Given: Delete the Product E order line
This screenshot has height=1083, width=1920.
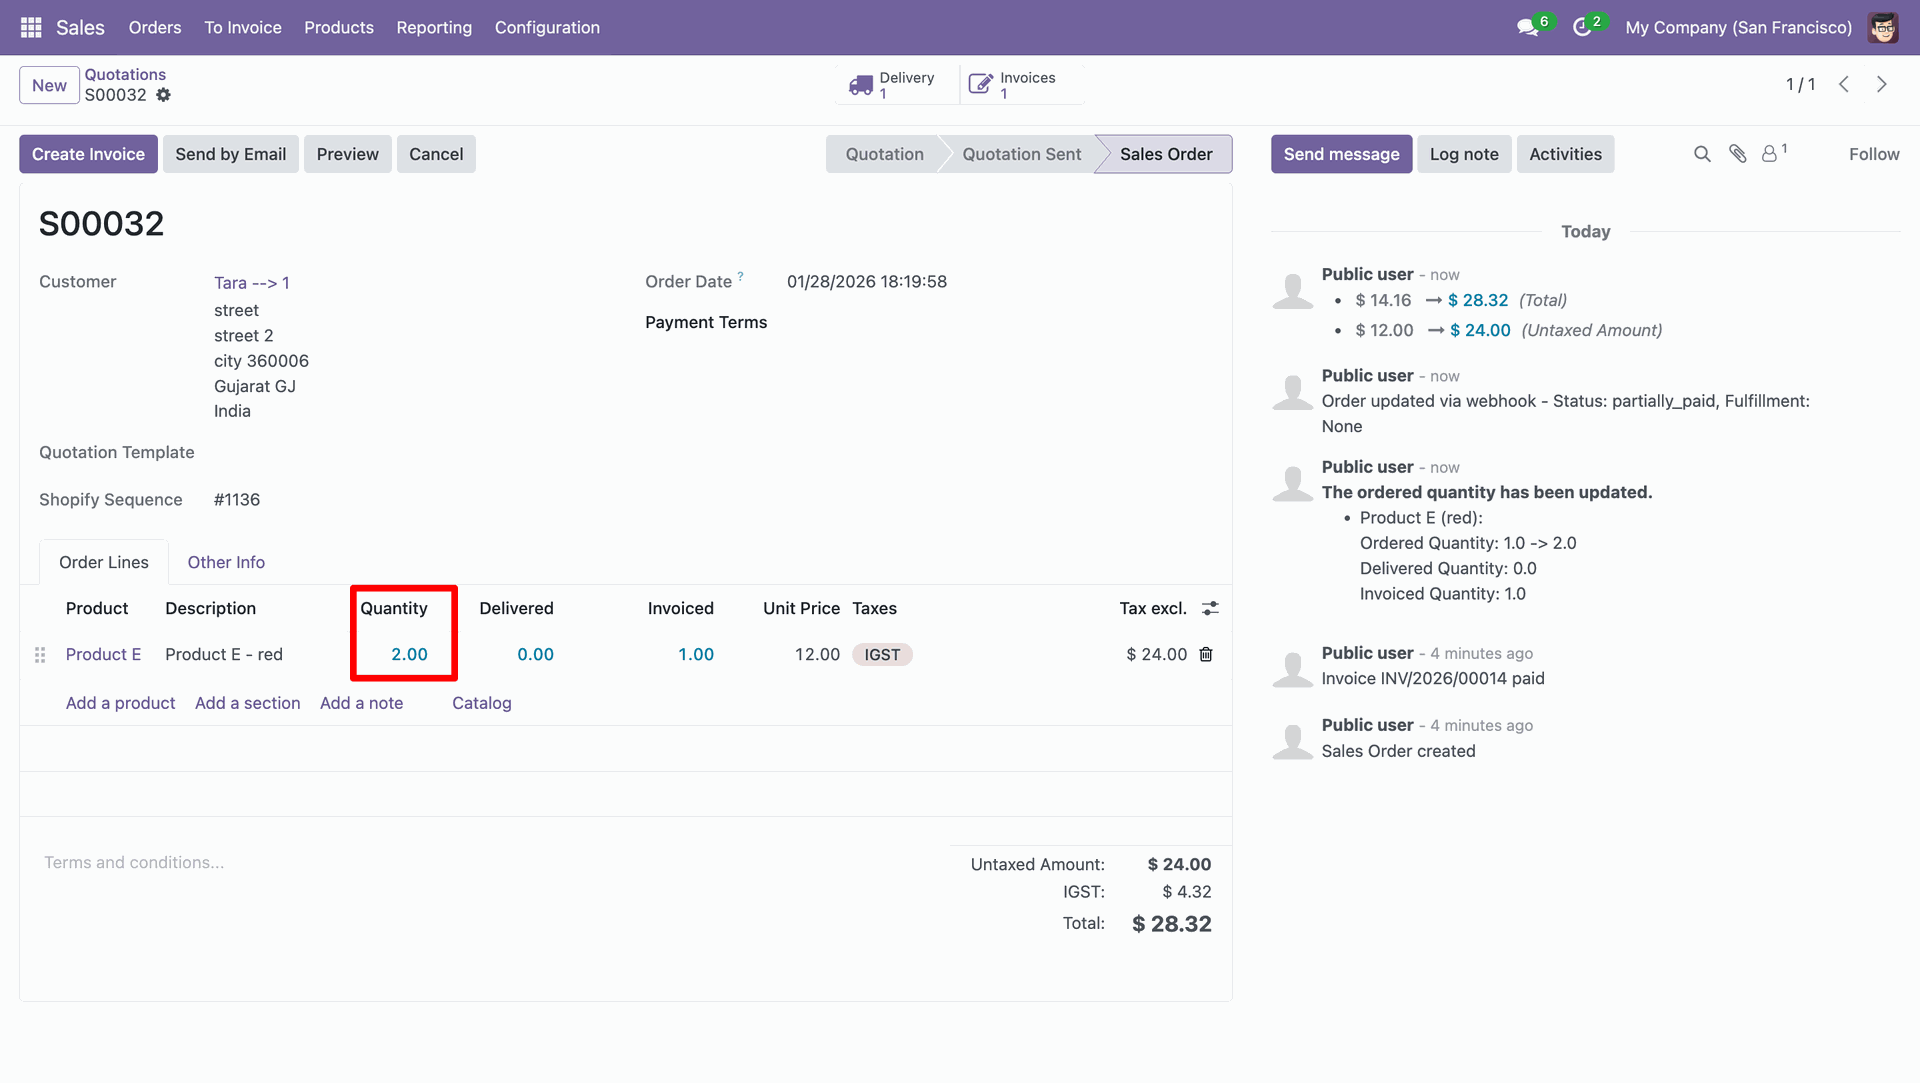Looking at the screenshot, I should pyautogui.click(x=1206, y=654).
